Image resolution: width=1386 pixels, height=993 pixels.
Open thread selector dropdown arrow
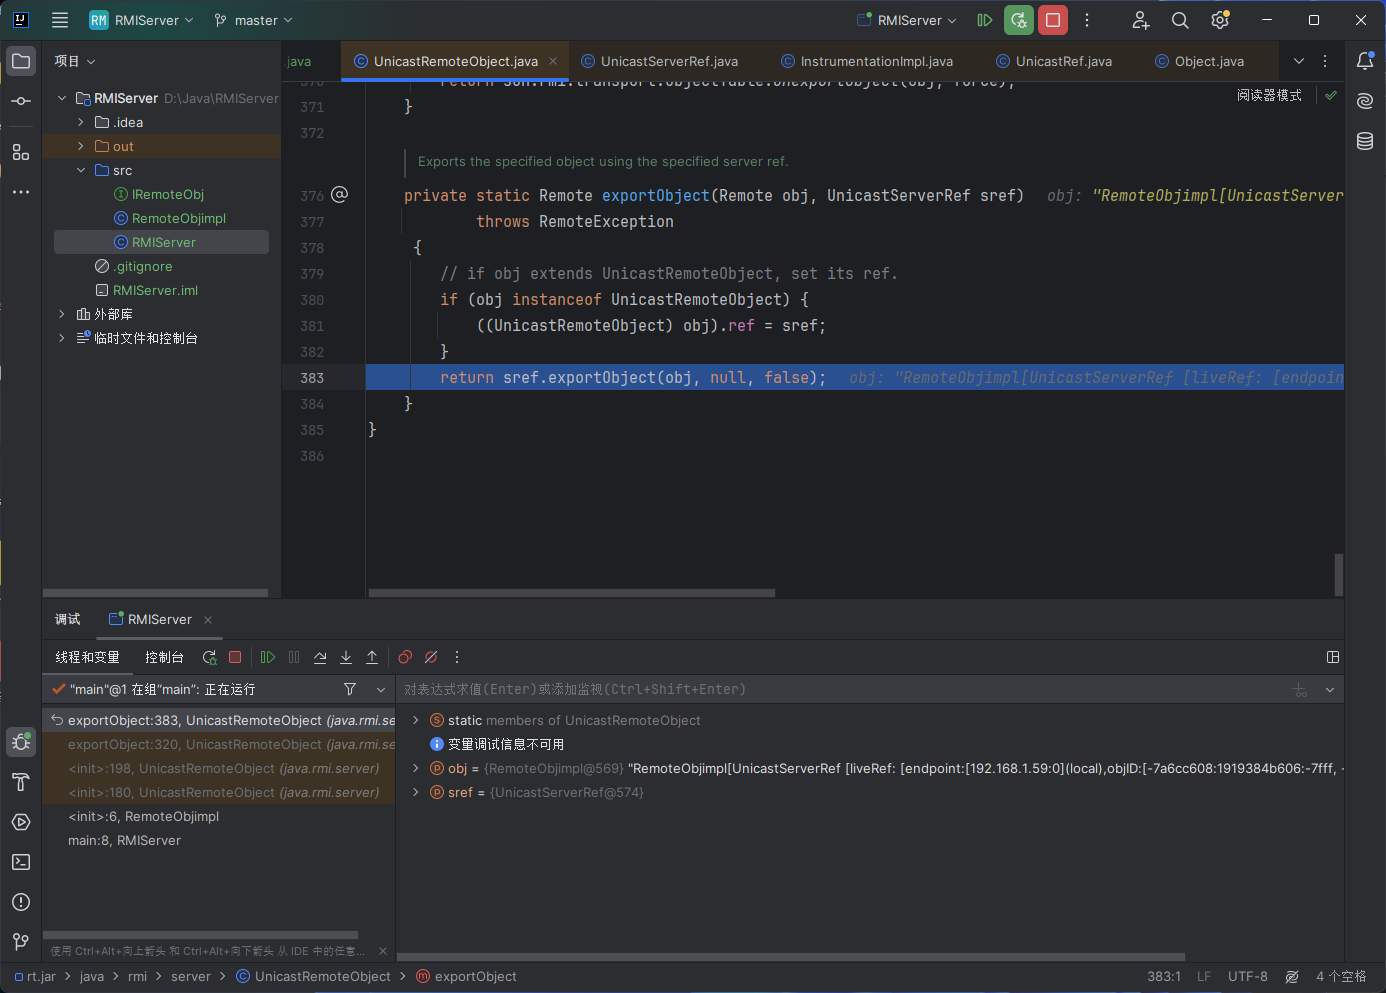(381, 689)
